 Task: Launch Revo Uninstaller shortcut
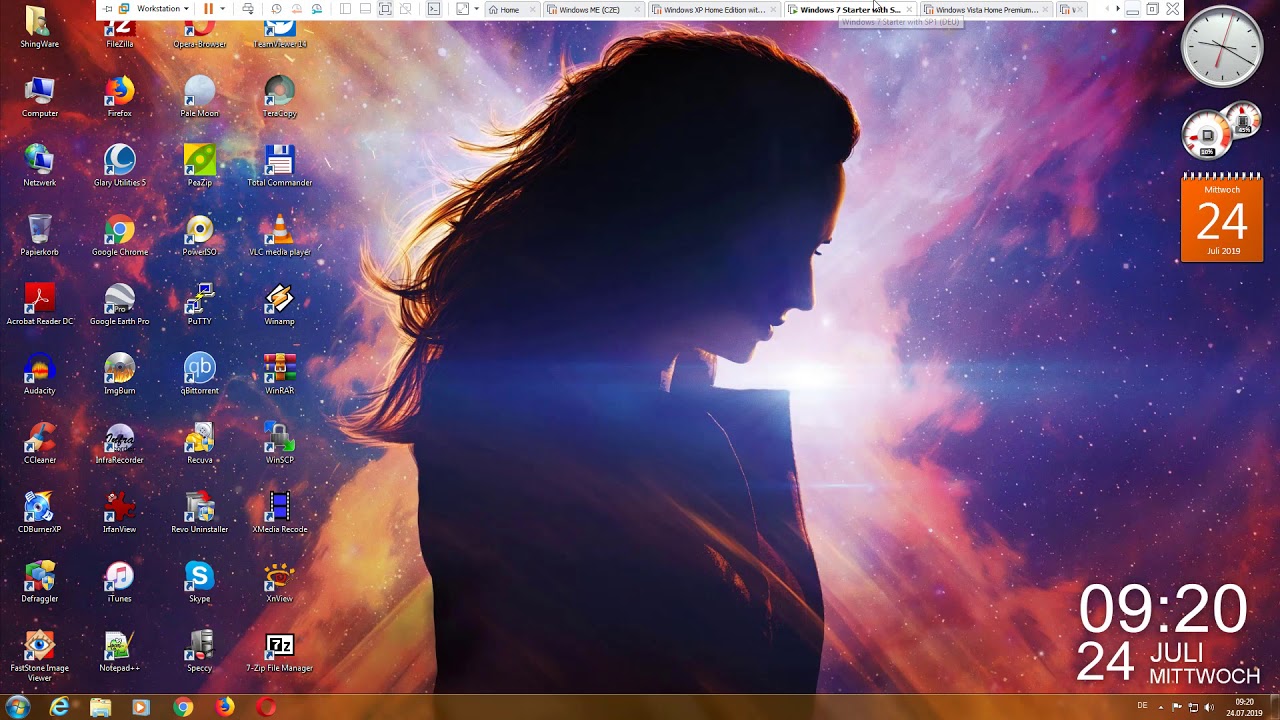tap(199, 512)
